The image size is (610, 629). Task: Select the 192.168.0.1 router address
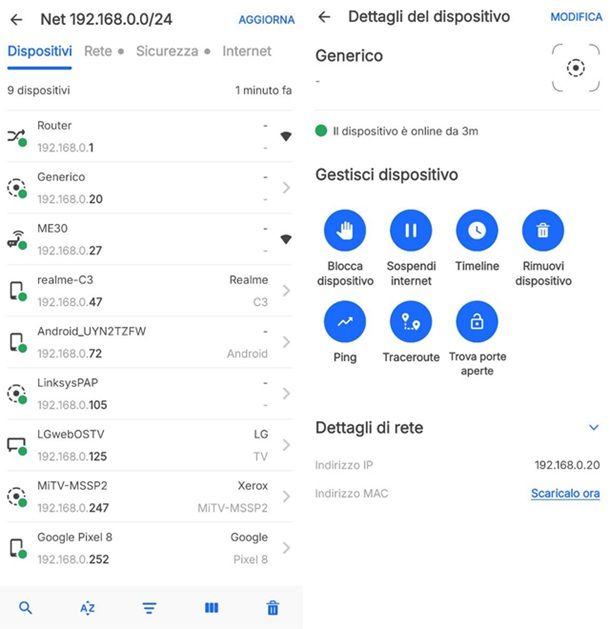point(65,148)
